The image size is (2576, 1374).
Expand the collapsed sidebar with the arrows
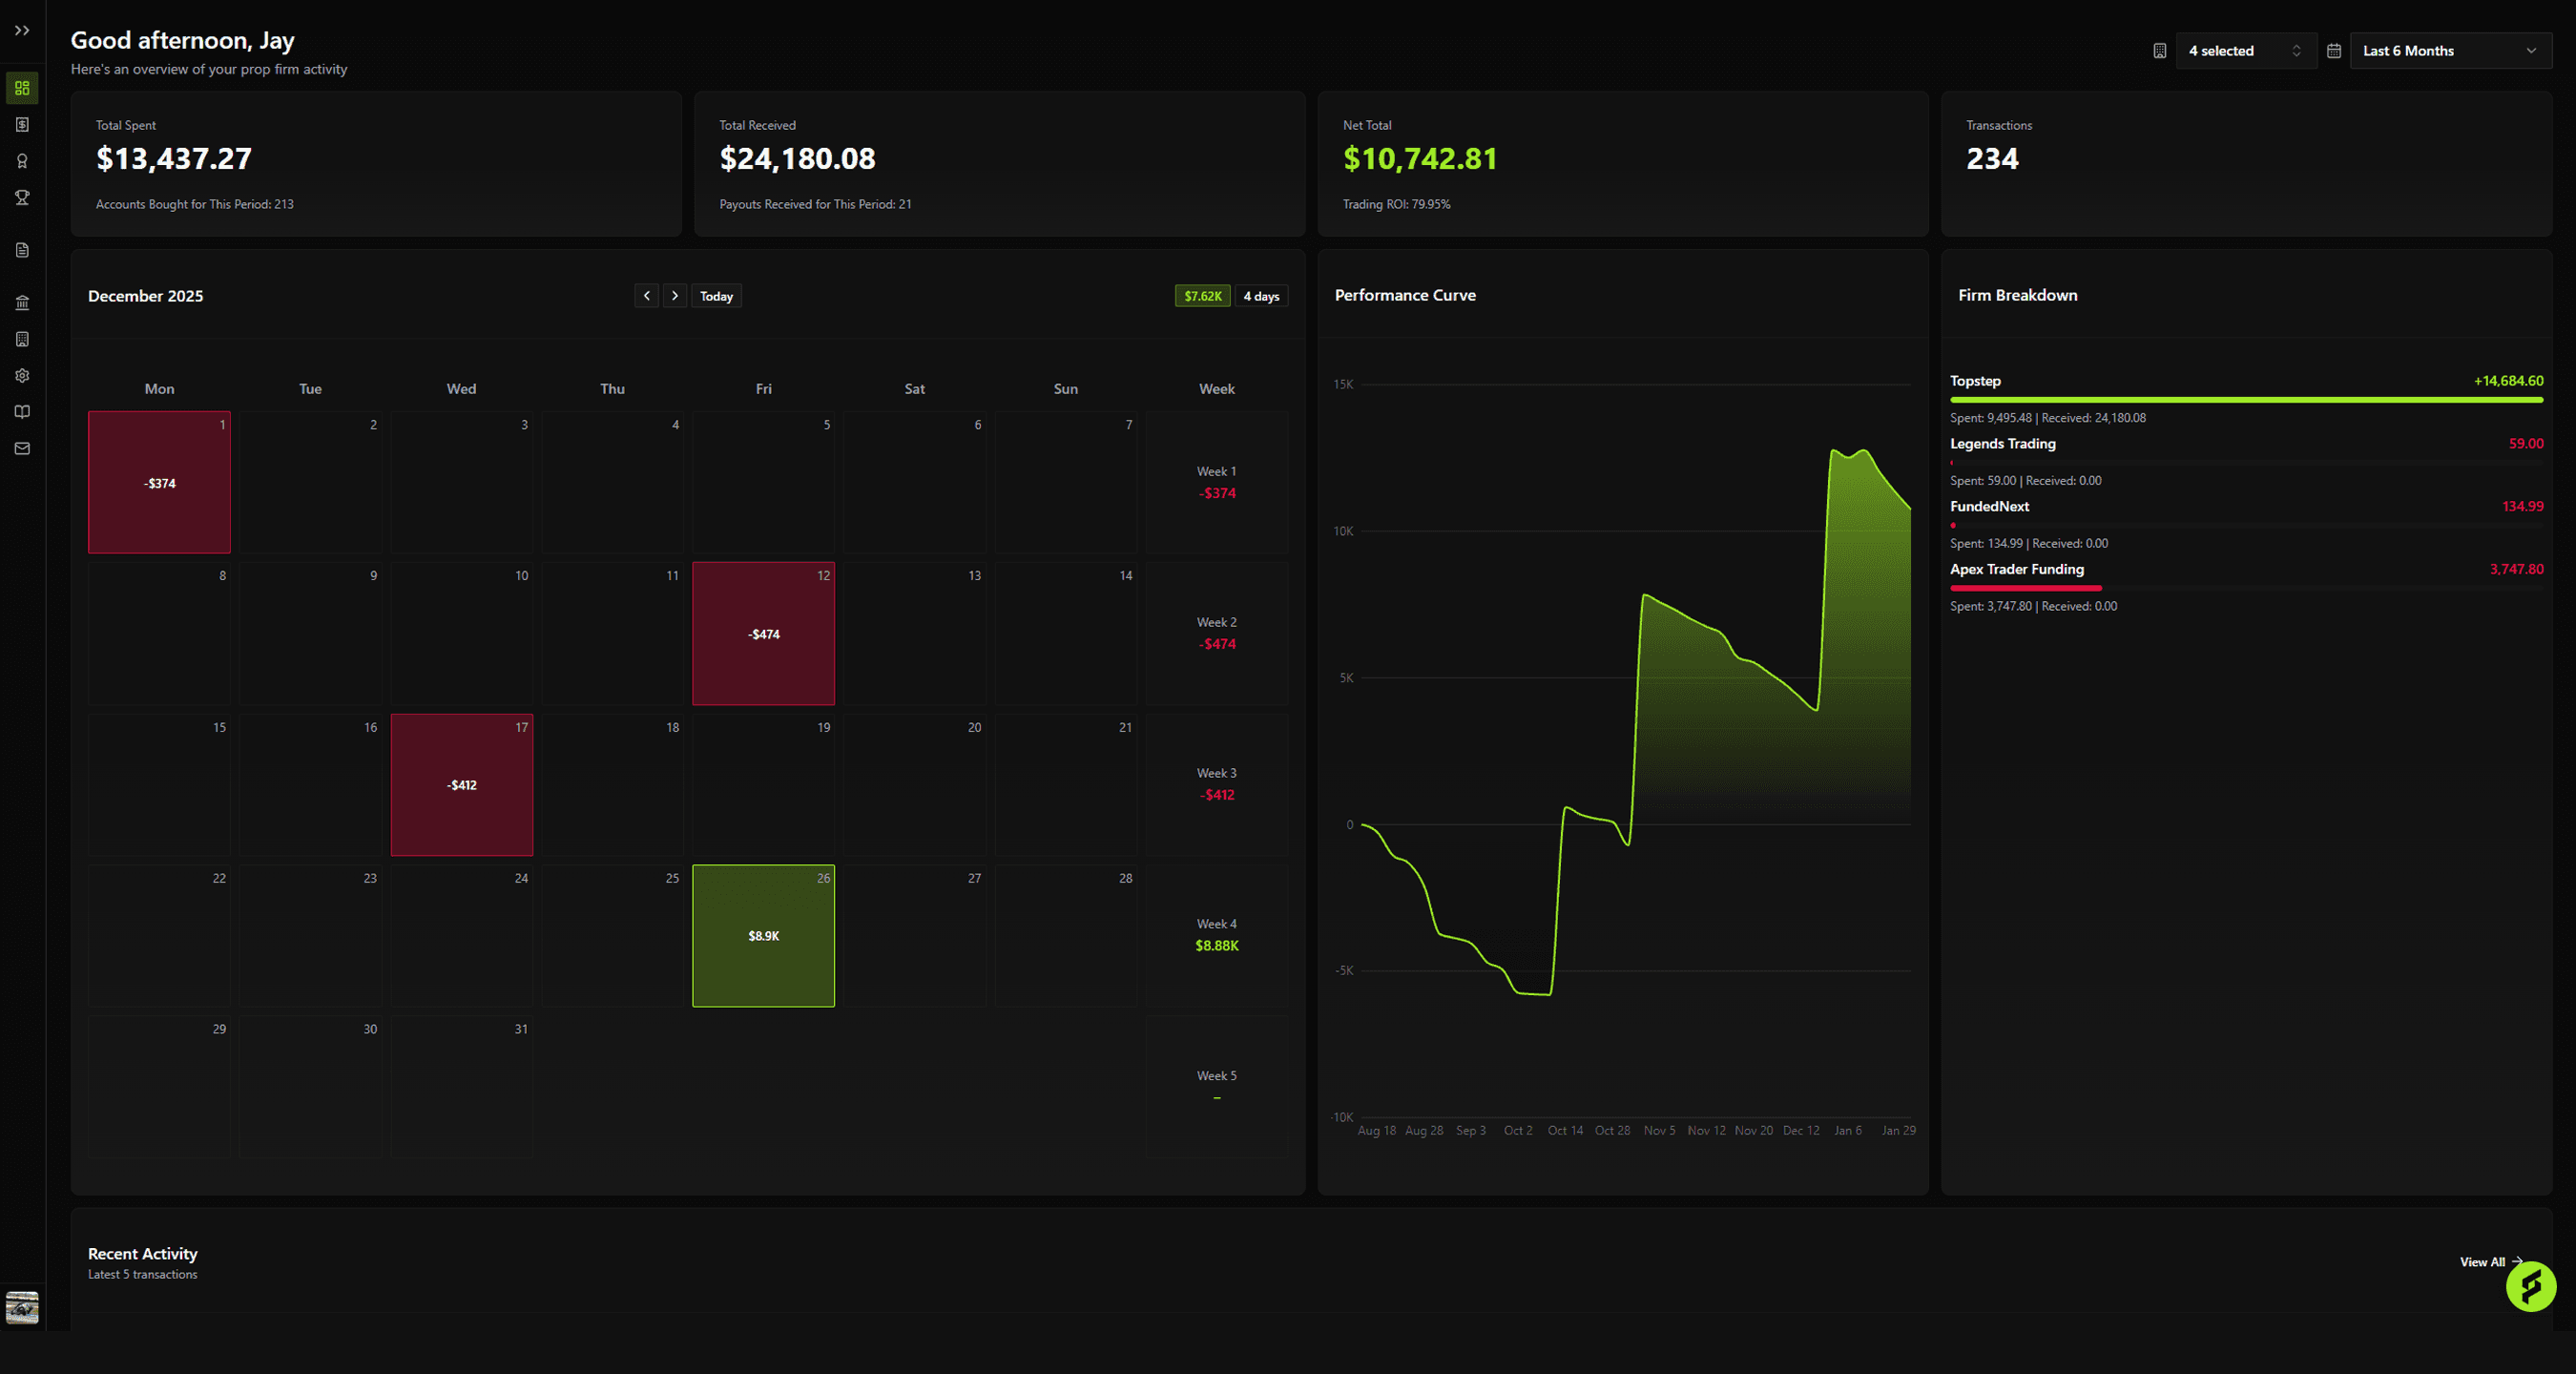[22, 30]
